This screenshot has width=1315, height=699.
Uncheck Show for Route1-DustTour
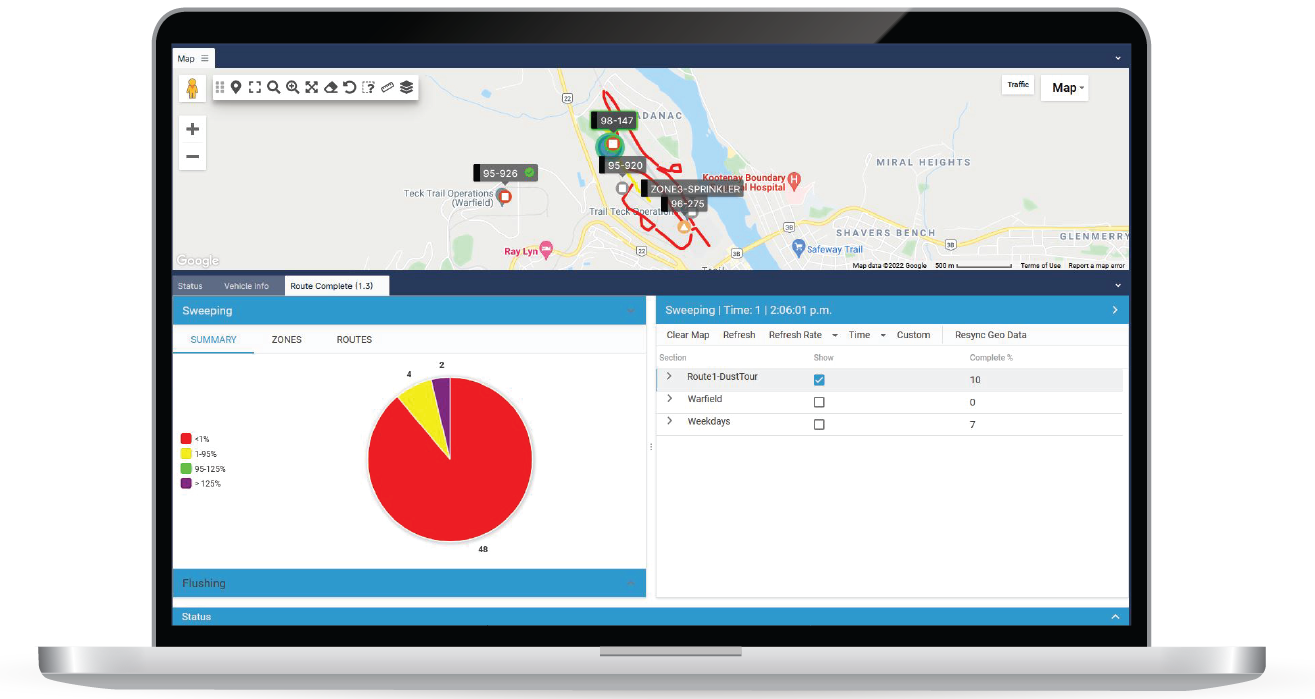tap(819, 380)
